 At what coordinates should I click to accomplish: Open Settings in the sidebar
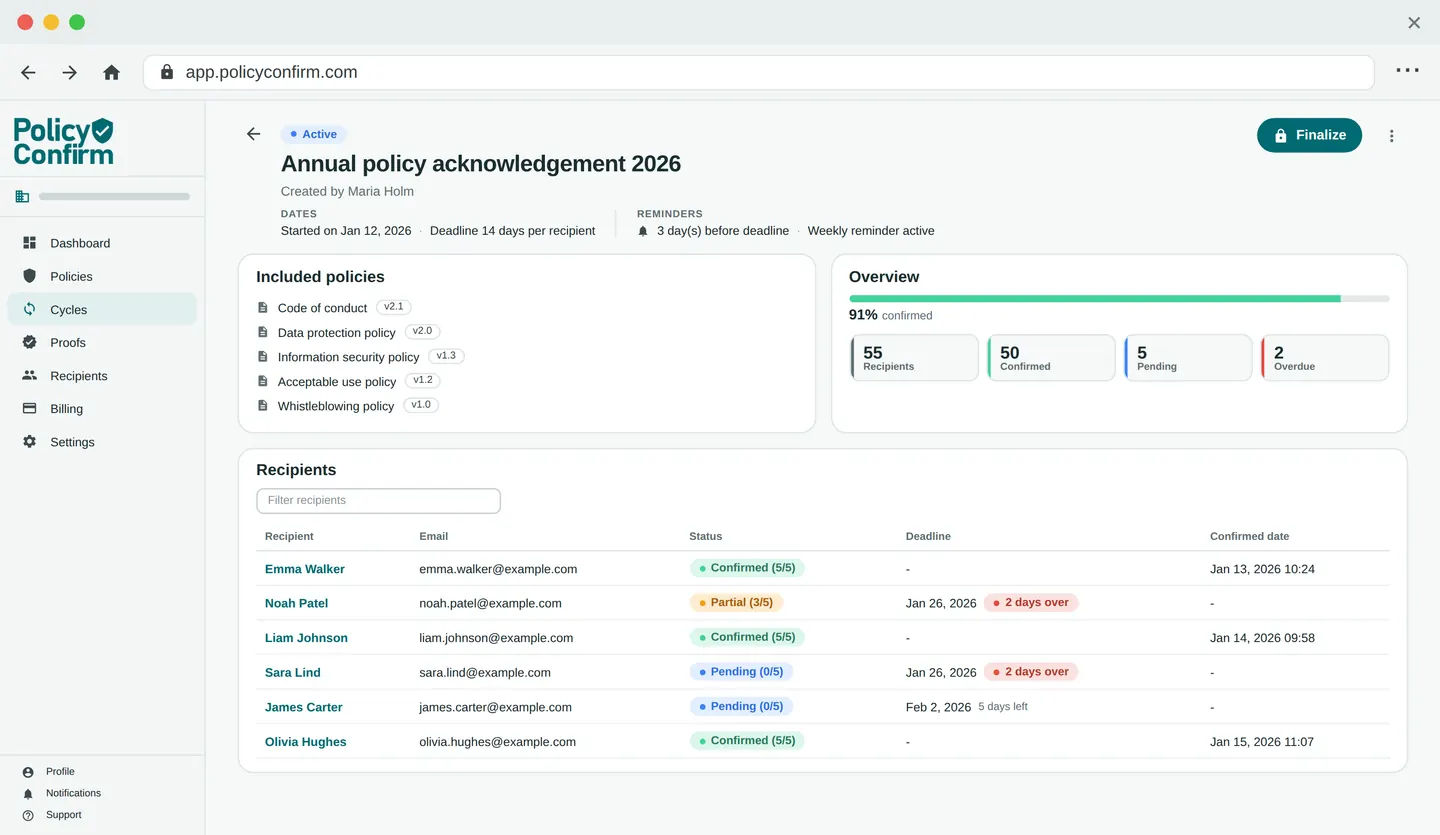pos(102,442)
